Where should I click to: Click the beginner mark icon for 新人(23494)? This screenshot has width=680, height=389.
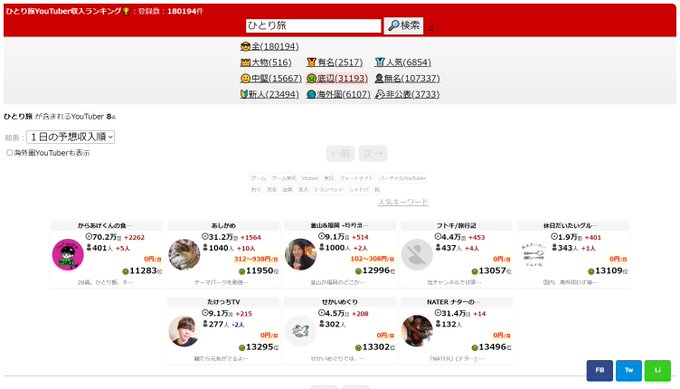click(x=244, y=94)
